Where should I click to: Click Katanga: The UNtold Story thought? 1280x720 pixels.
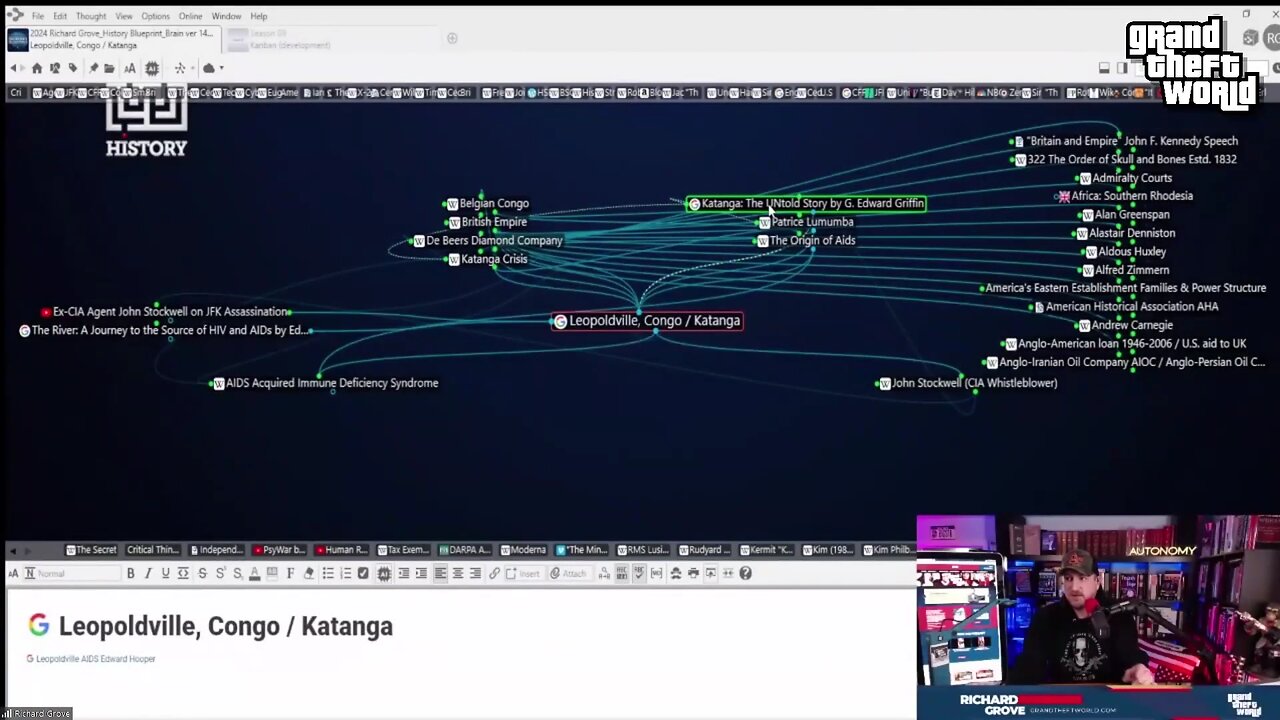[806, 203]
